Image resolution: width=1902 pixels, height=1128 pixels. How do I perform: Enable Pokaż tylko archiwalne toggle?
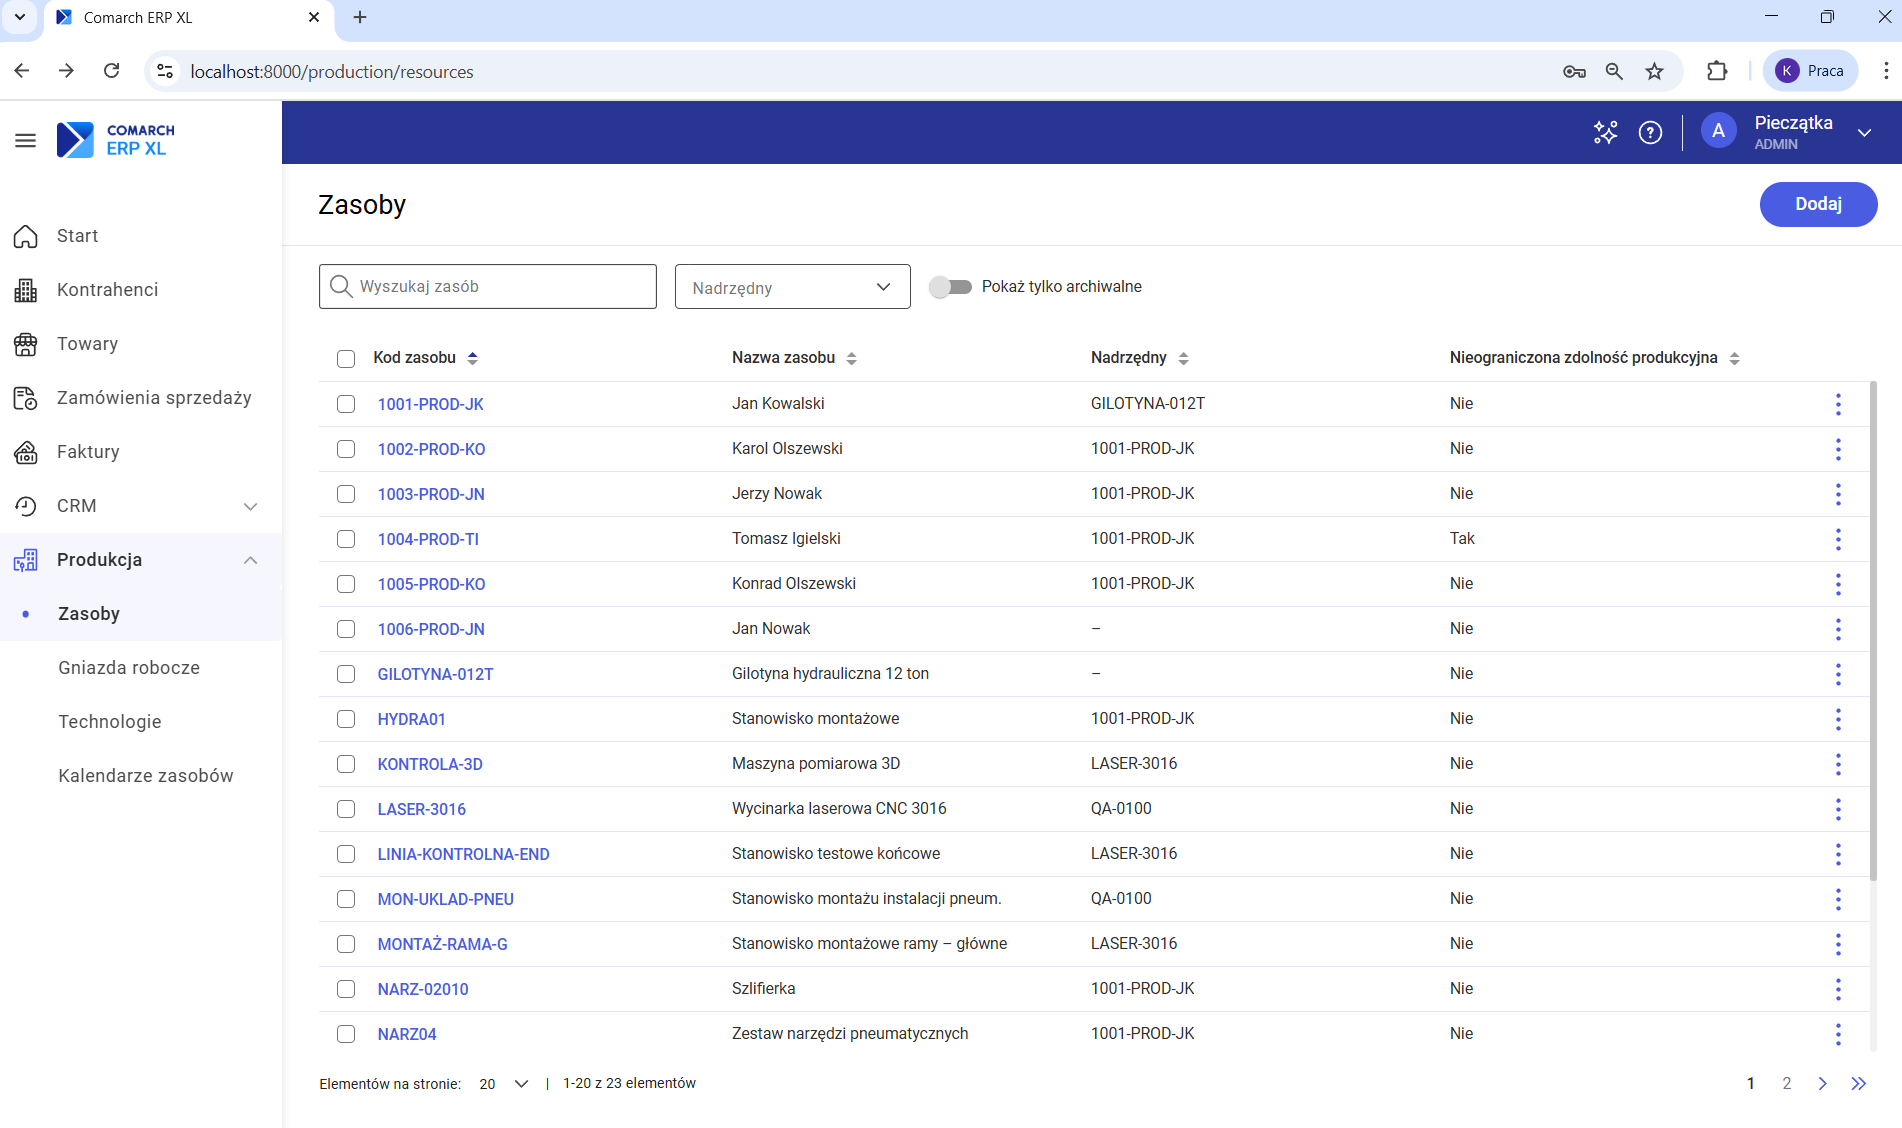coord(950,286)
